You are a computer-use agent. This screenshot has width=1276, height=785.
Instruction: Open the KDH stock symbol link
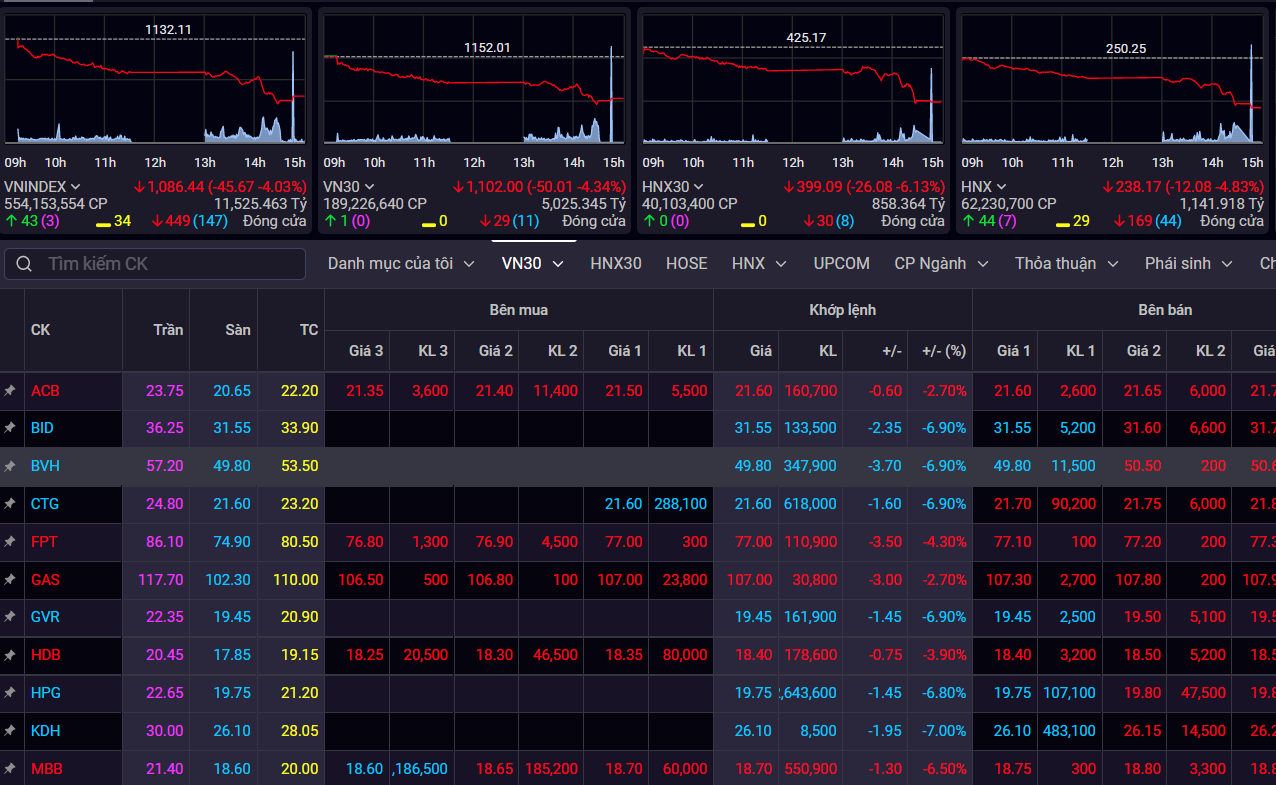[x=46, y=731]
